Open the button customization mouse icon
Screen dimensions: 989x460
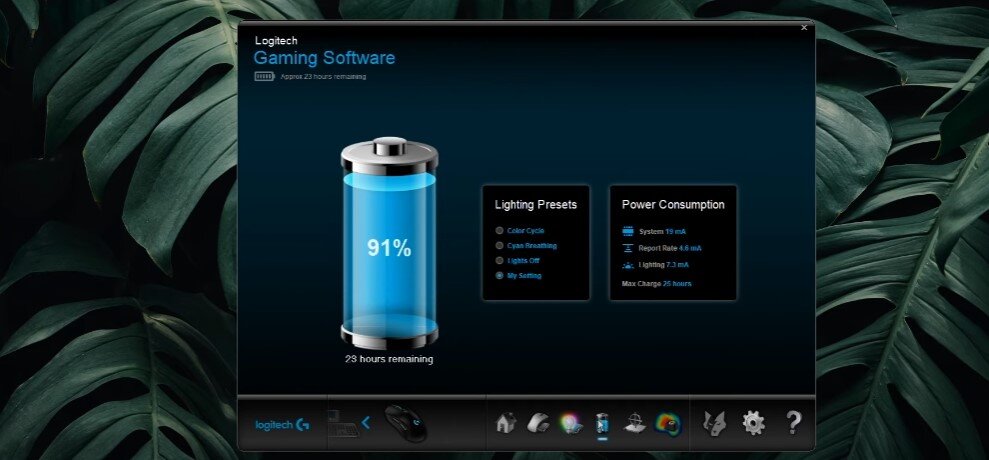(538, 422)
